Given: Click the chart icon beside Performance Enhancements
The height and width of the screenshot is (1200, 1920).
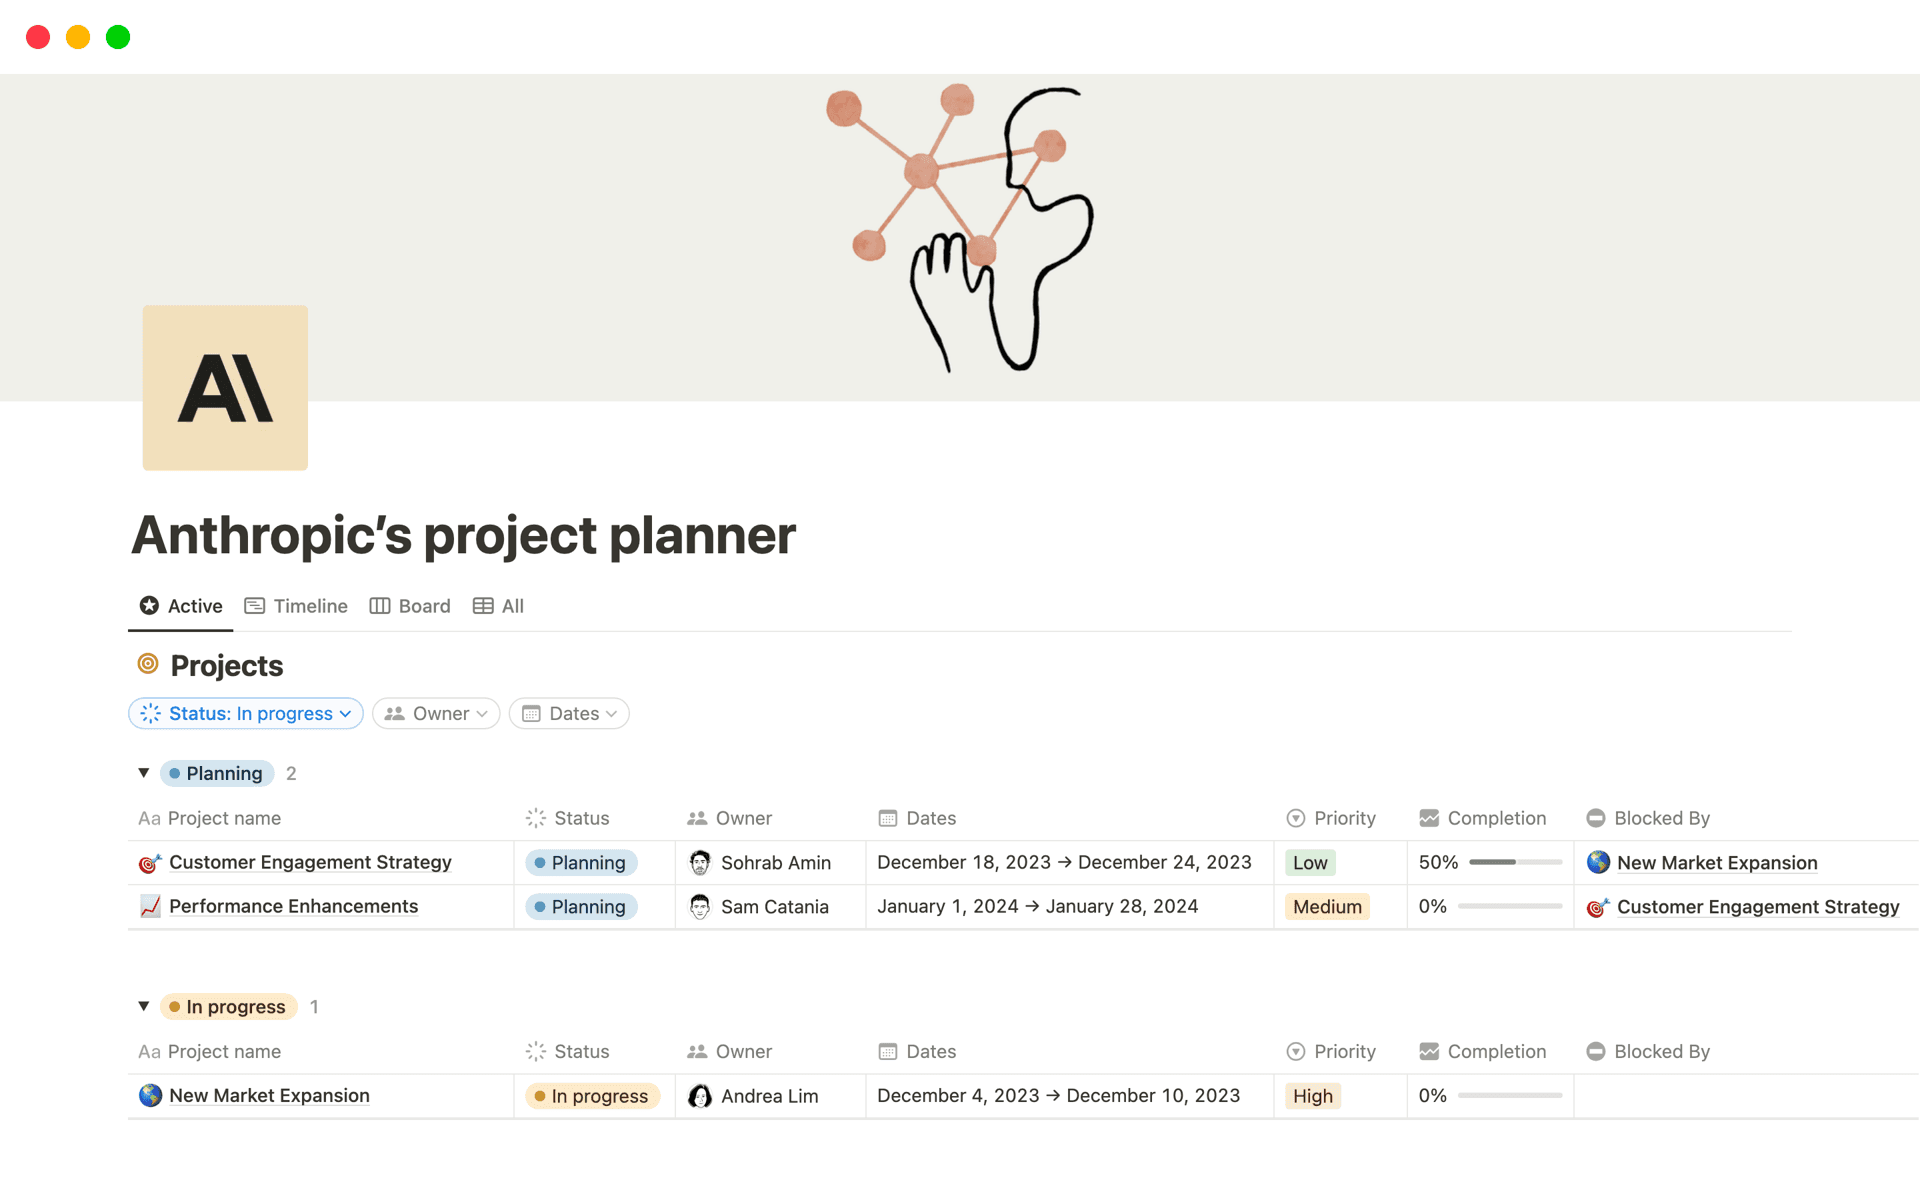Looking at the screenshot, I should 148,906.
